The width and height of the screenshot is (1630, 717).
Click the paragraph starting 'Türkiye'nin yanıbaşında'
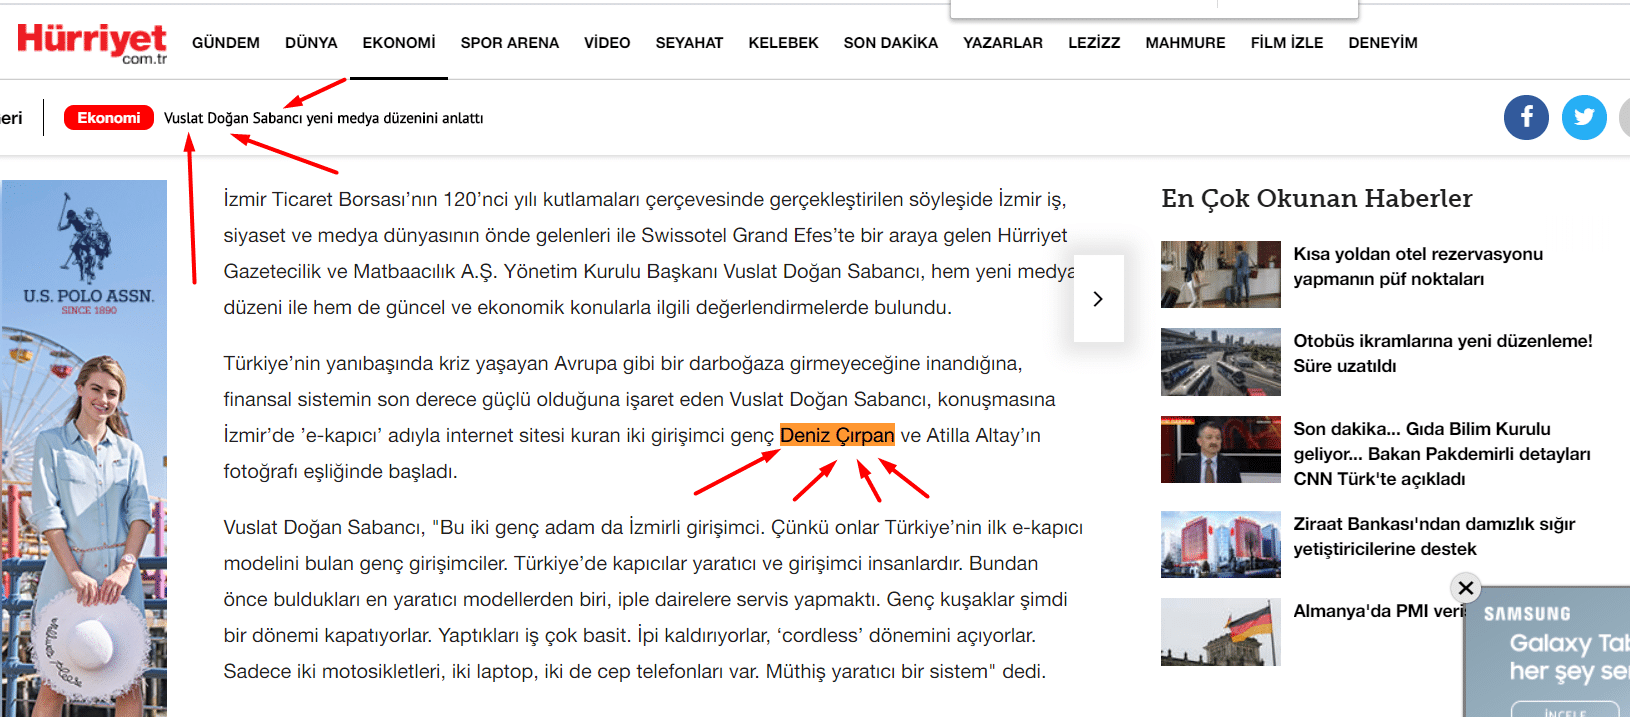pos(639,417)
